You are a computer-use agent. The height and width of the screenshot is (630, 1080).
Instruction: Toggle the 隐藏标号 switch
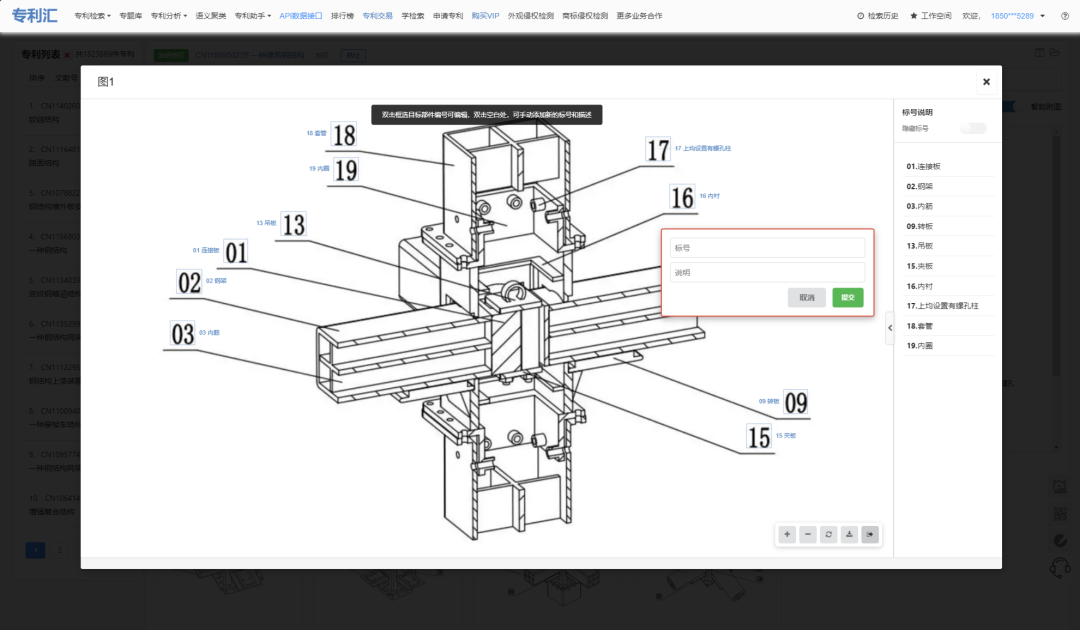click(972, 128)
